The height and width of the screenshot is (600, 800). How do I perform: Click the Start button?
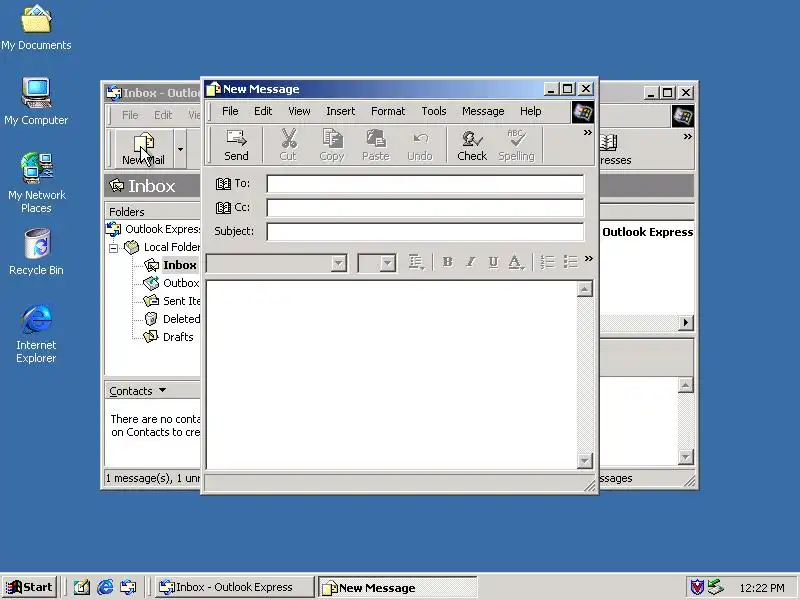(30, 587)
